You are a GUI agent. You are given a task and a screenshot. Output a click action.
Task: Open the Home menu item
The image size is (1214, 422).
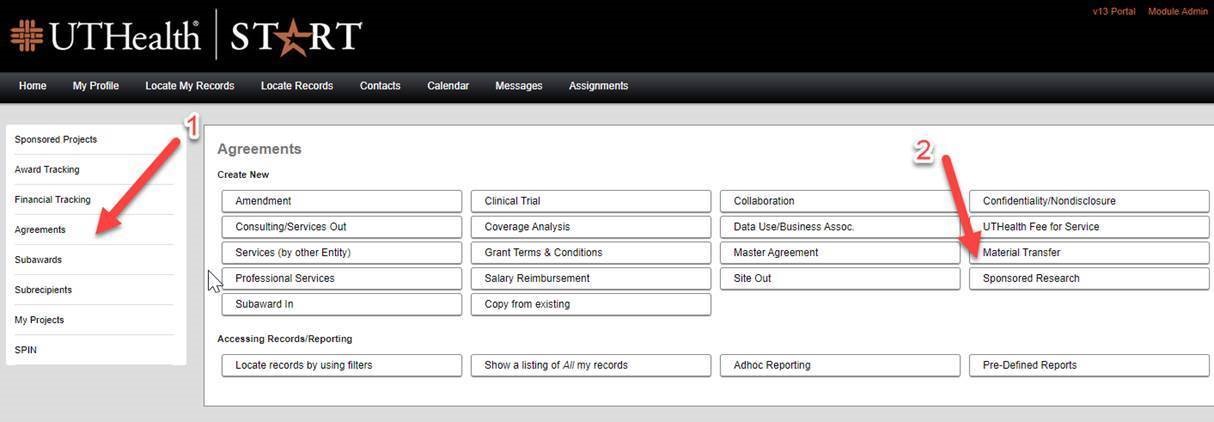point(33,86)
